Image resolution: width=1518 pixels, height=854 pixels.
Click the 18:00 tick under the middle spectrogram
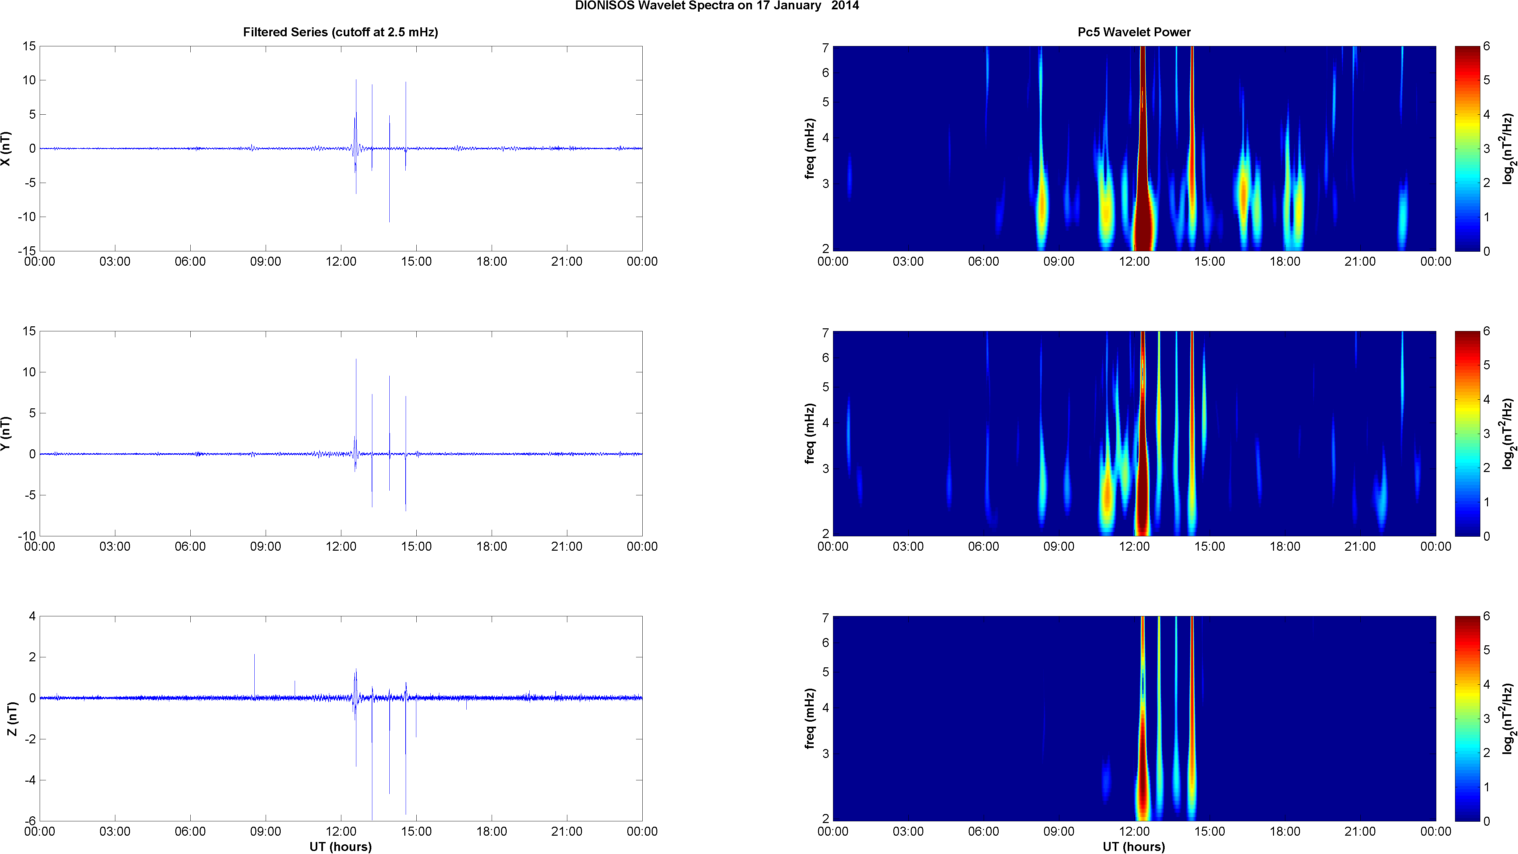pos(1285,547)
